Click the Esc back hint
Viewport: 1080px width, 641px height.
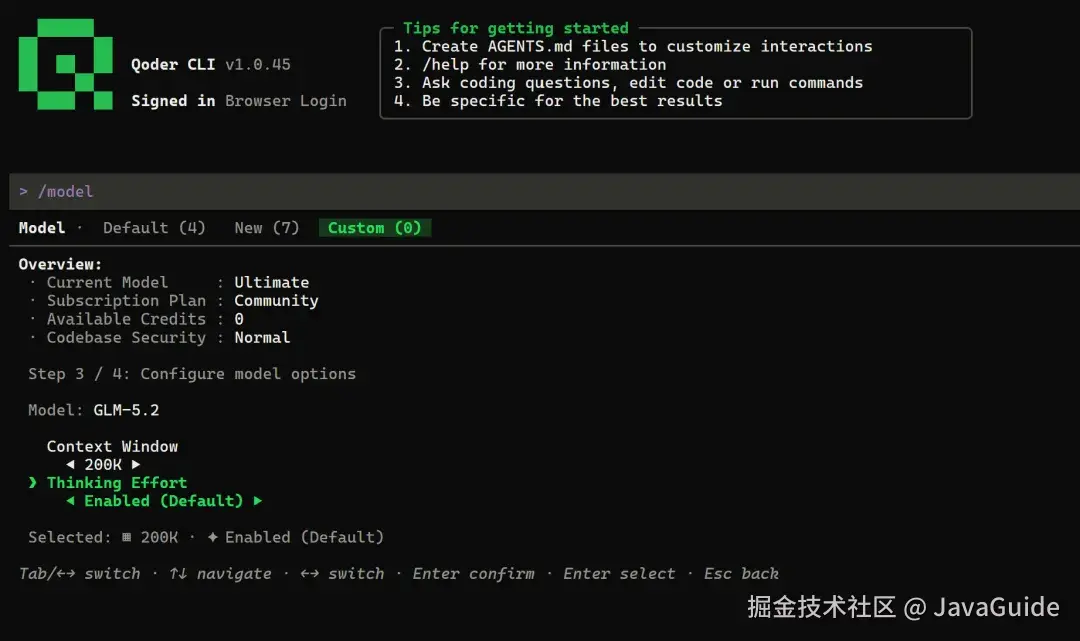(741, 574)
